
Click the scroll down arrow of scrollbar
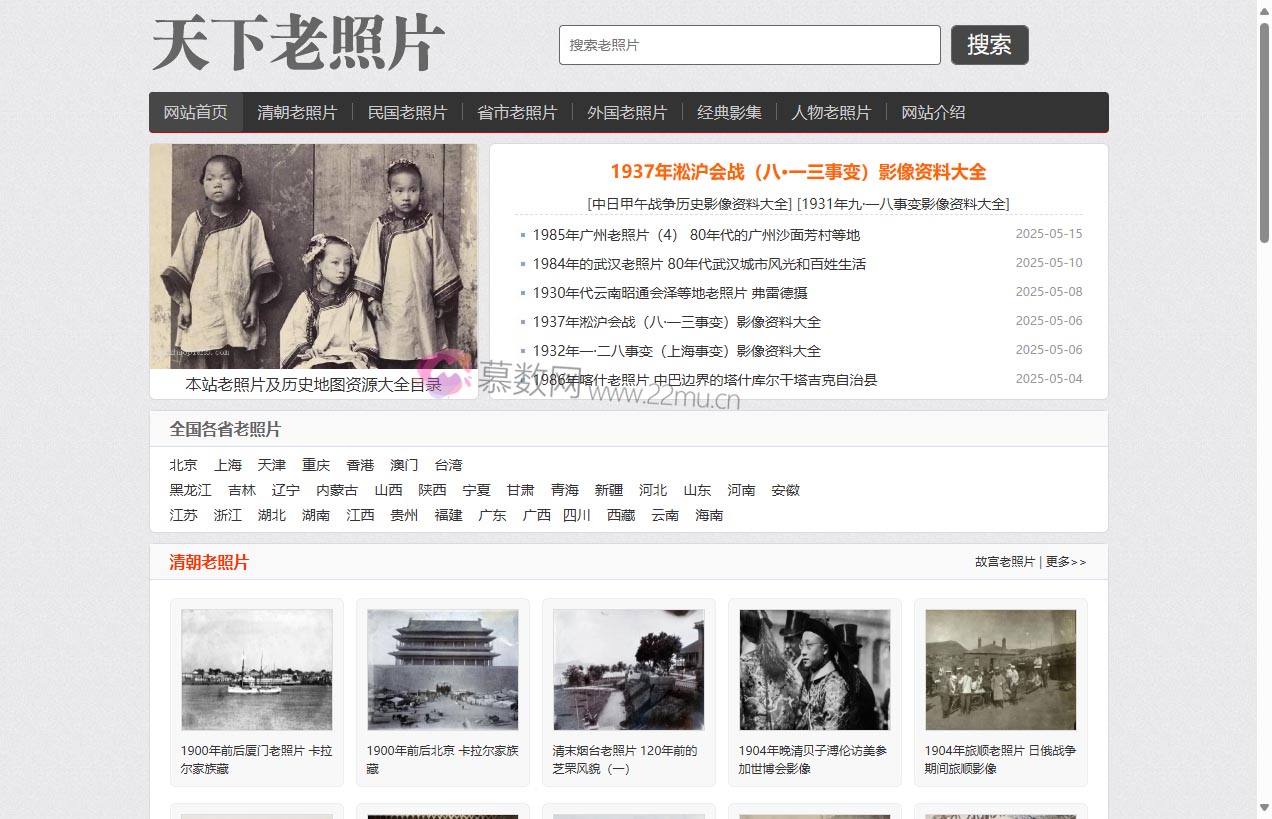1264,808
